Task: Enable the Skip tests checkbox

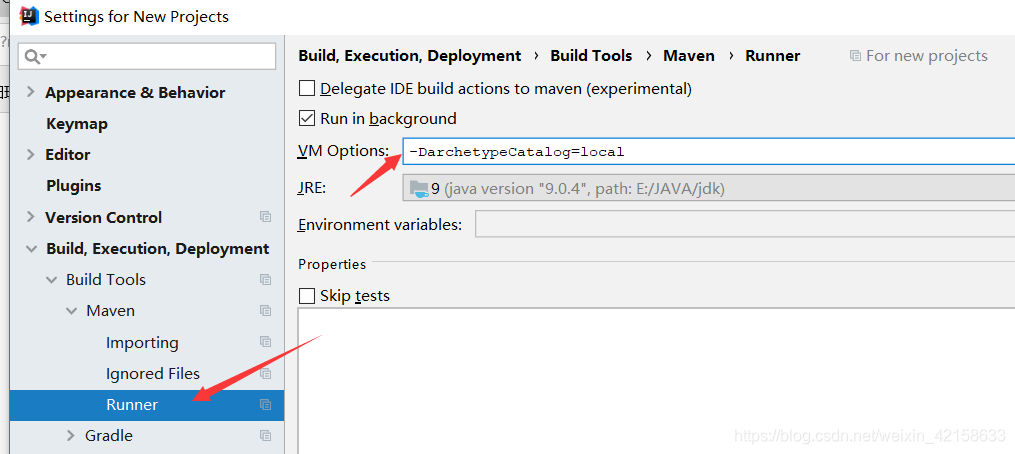Action: click(307, 296)
